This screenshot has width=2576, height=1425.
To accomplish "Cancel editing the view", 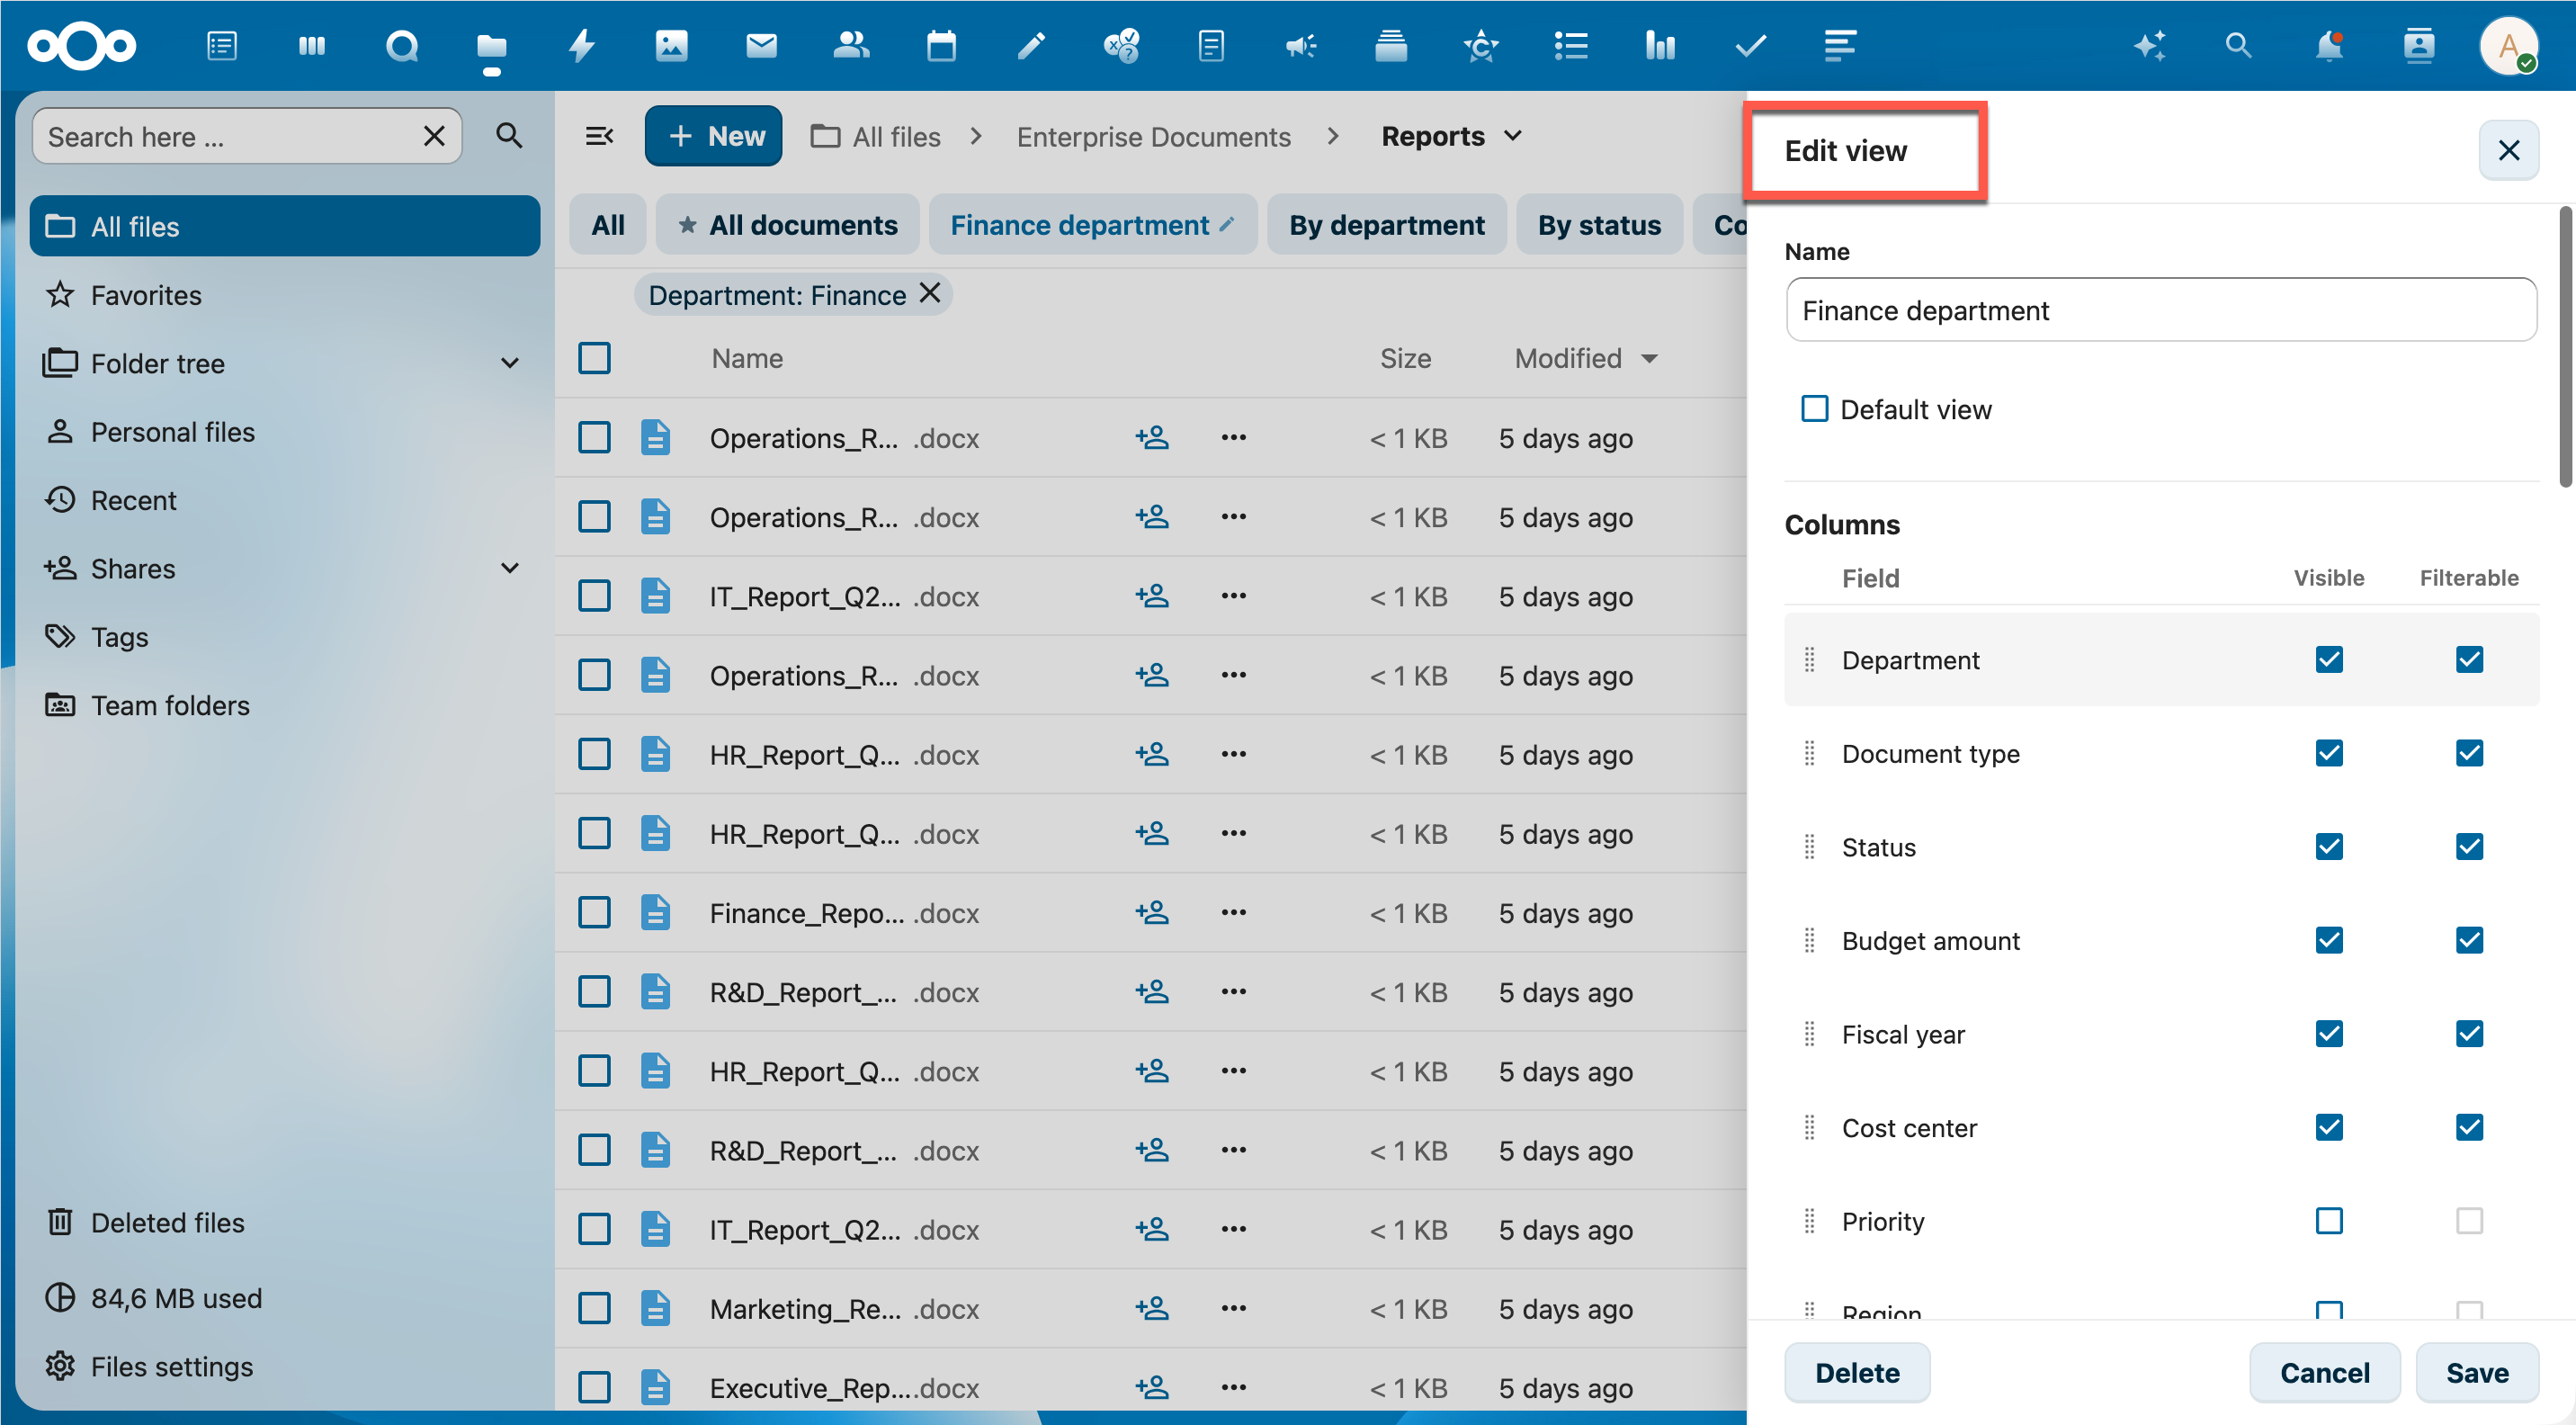I will [2324, 1372].
